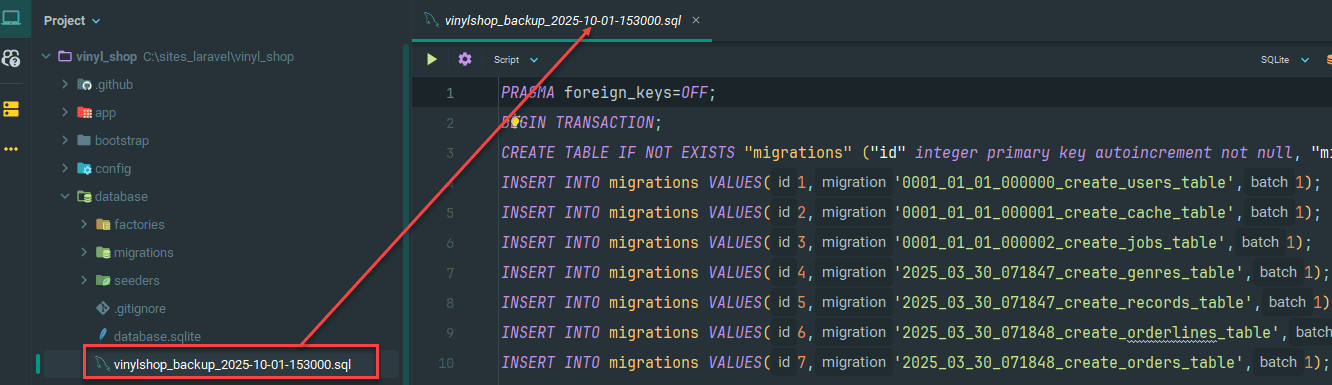Open the Project view dropdown

coord(72,20)
